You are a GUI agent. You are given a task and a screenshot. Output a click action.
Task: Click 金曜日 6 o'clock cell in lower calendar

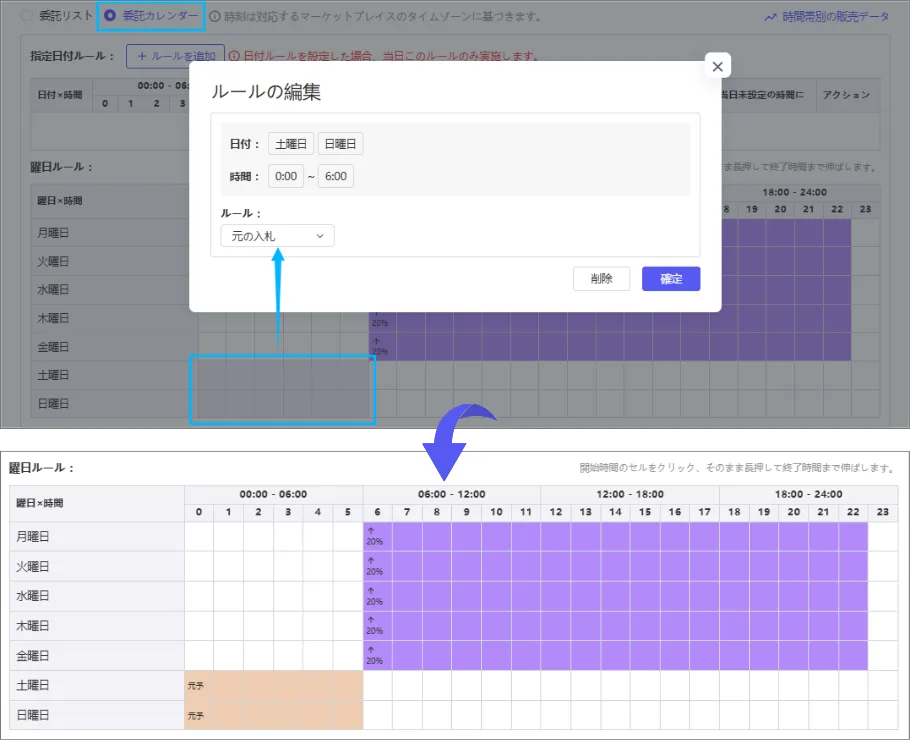click(378, 656)
